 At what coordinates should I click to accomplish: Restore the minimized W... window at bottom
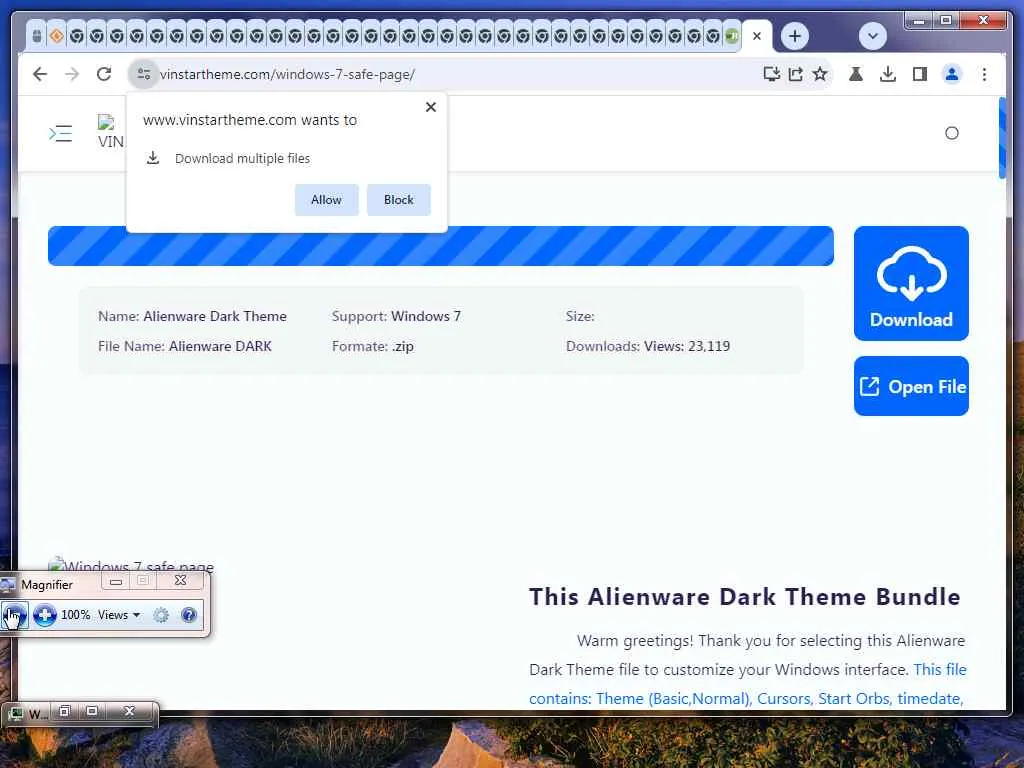[65, 712]
